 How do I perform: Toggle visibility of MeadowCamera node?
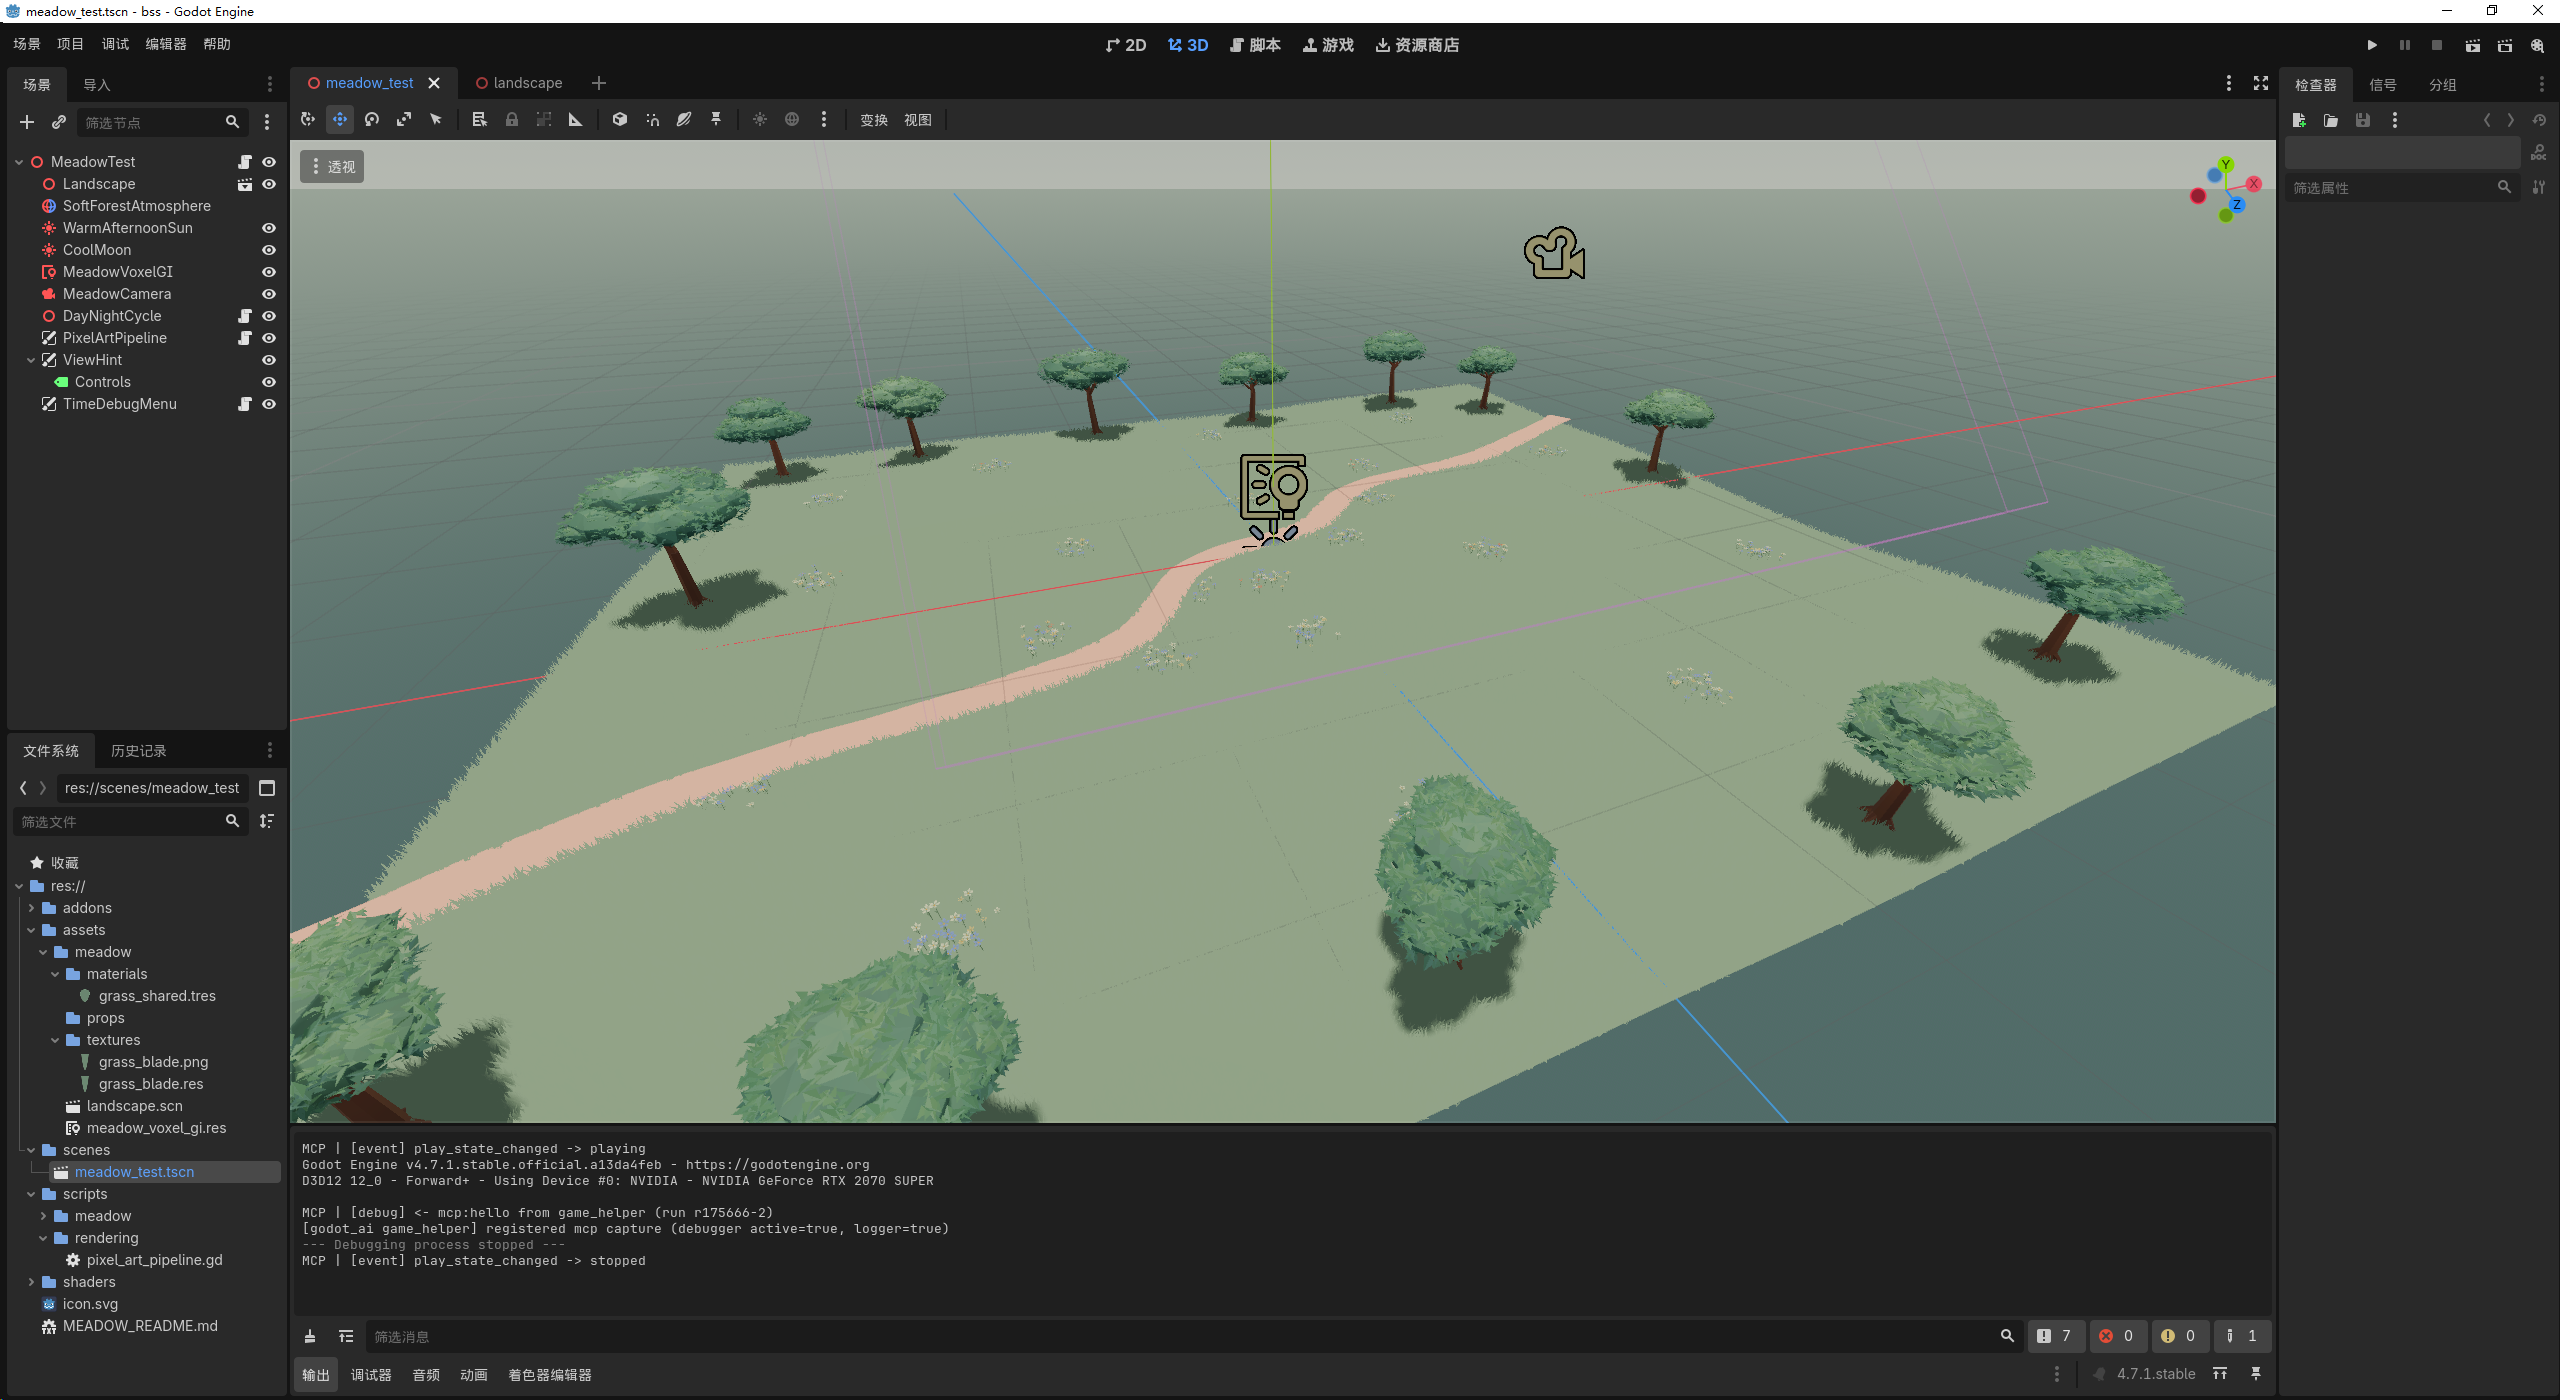point(269,294)
